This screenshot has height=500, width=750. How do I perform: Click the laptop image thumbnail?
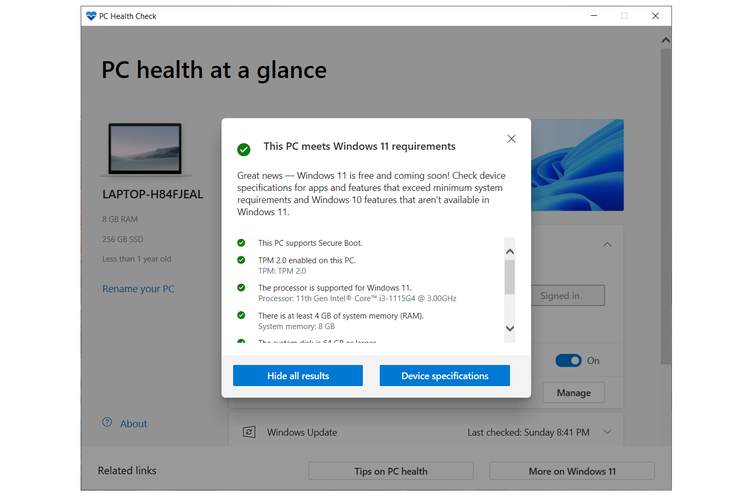point(145,149)
